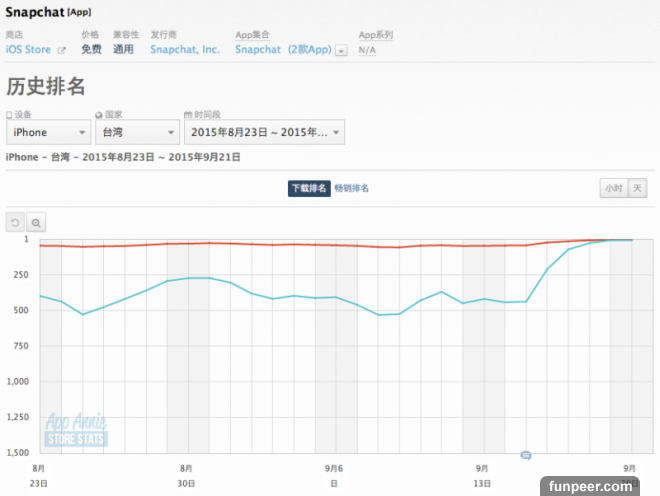Click the calendar icon next to 时间段
660x496 pixels.
tap(187, 115)
